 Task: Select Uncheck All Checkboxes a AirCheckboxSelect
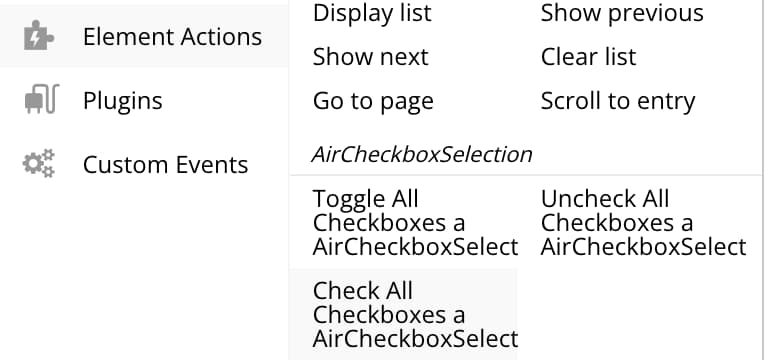644,223
